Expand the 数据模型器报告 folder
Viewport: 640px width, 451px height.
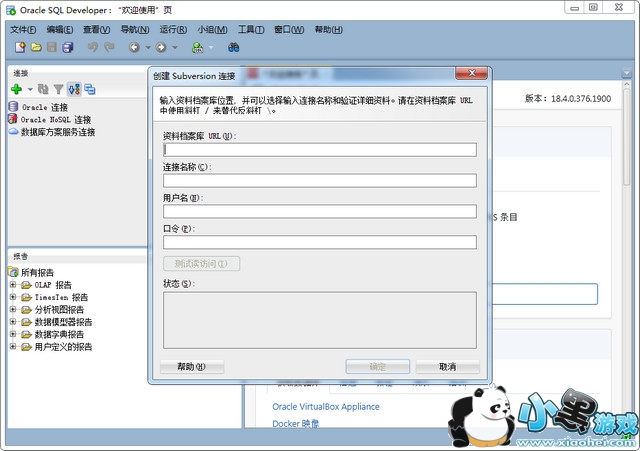click(13, 322)
